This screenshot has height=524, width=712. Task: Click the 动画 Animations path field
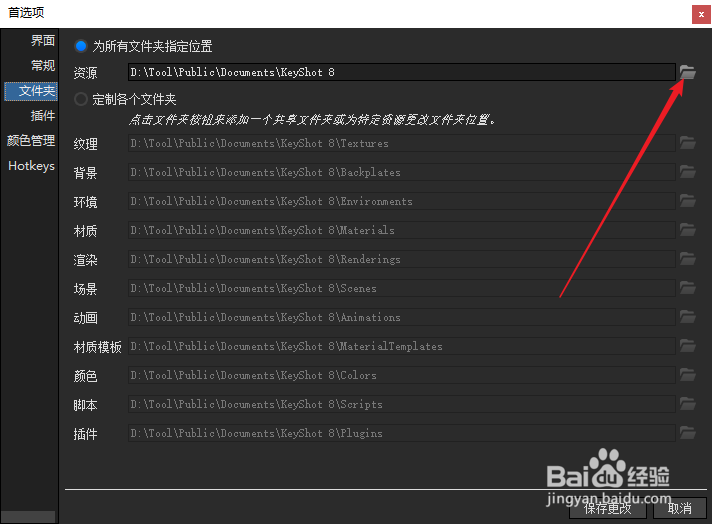[x=402, y=317]
